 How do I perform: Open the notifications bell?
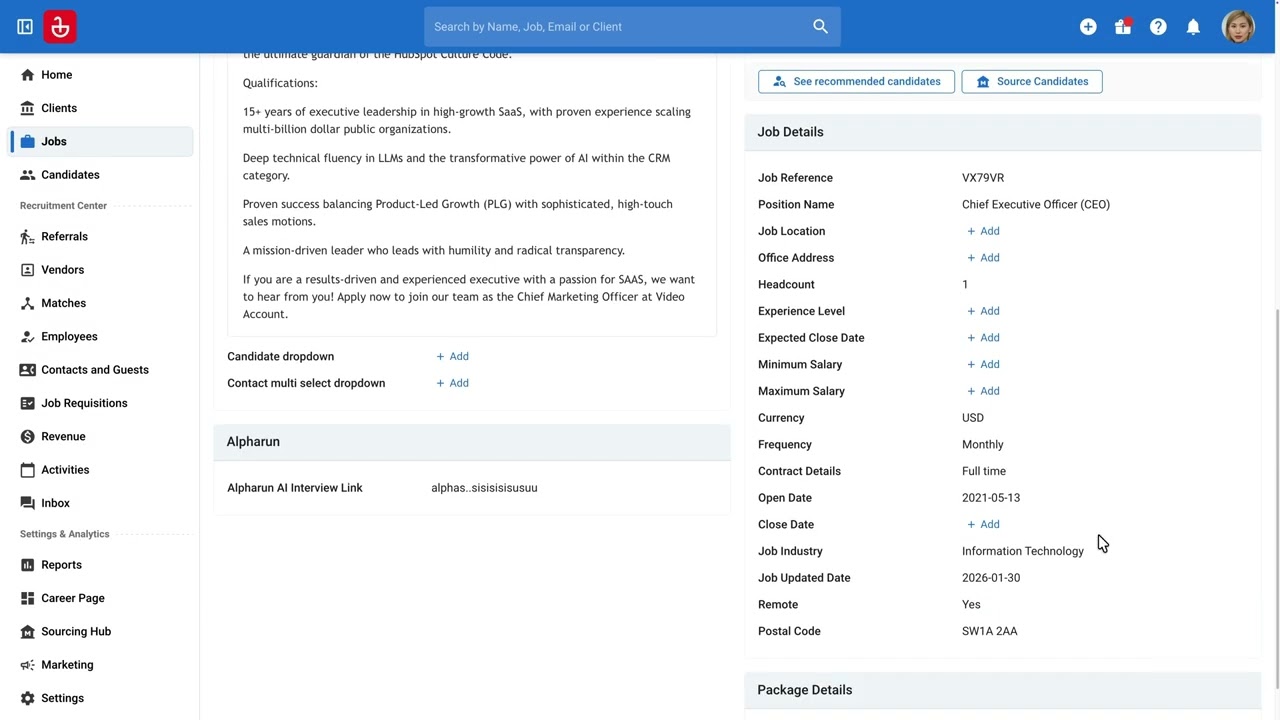click(1193, 27)
